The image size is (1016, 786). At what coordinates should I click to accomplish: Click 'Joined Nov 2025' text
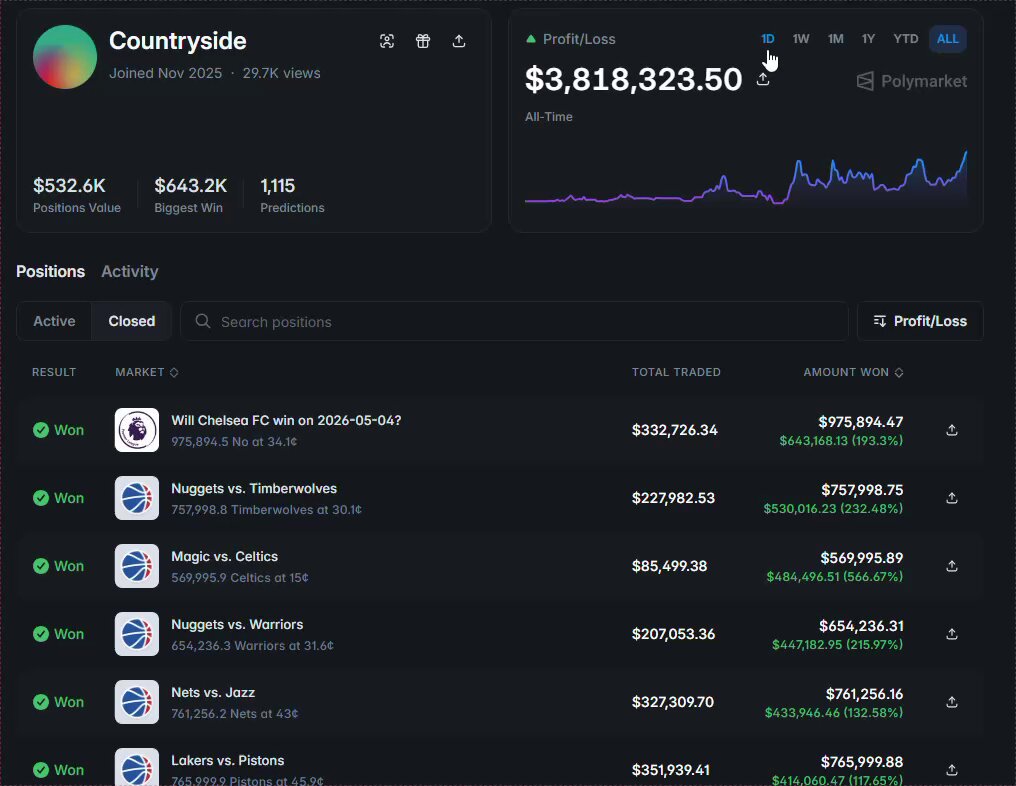pyautogui.click(x=165, y=73)
